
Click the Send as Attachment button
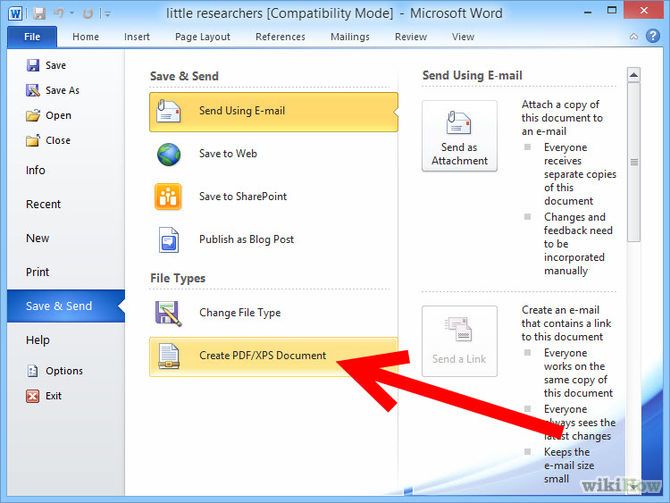pos(459,136)
